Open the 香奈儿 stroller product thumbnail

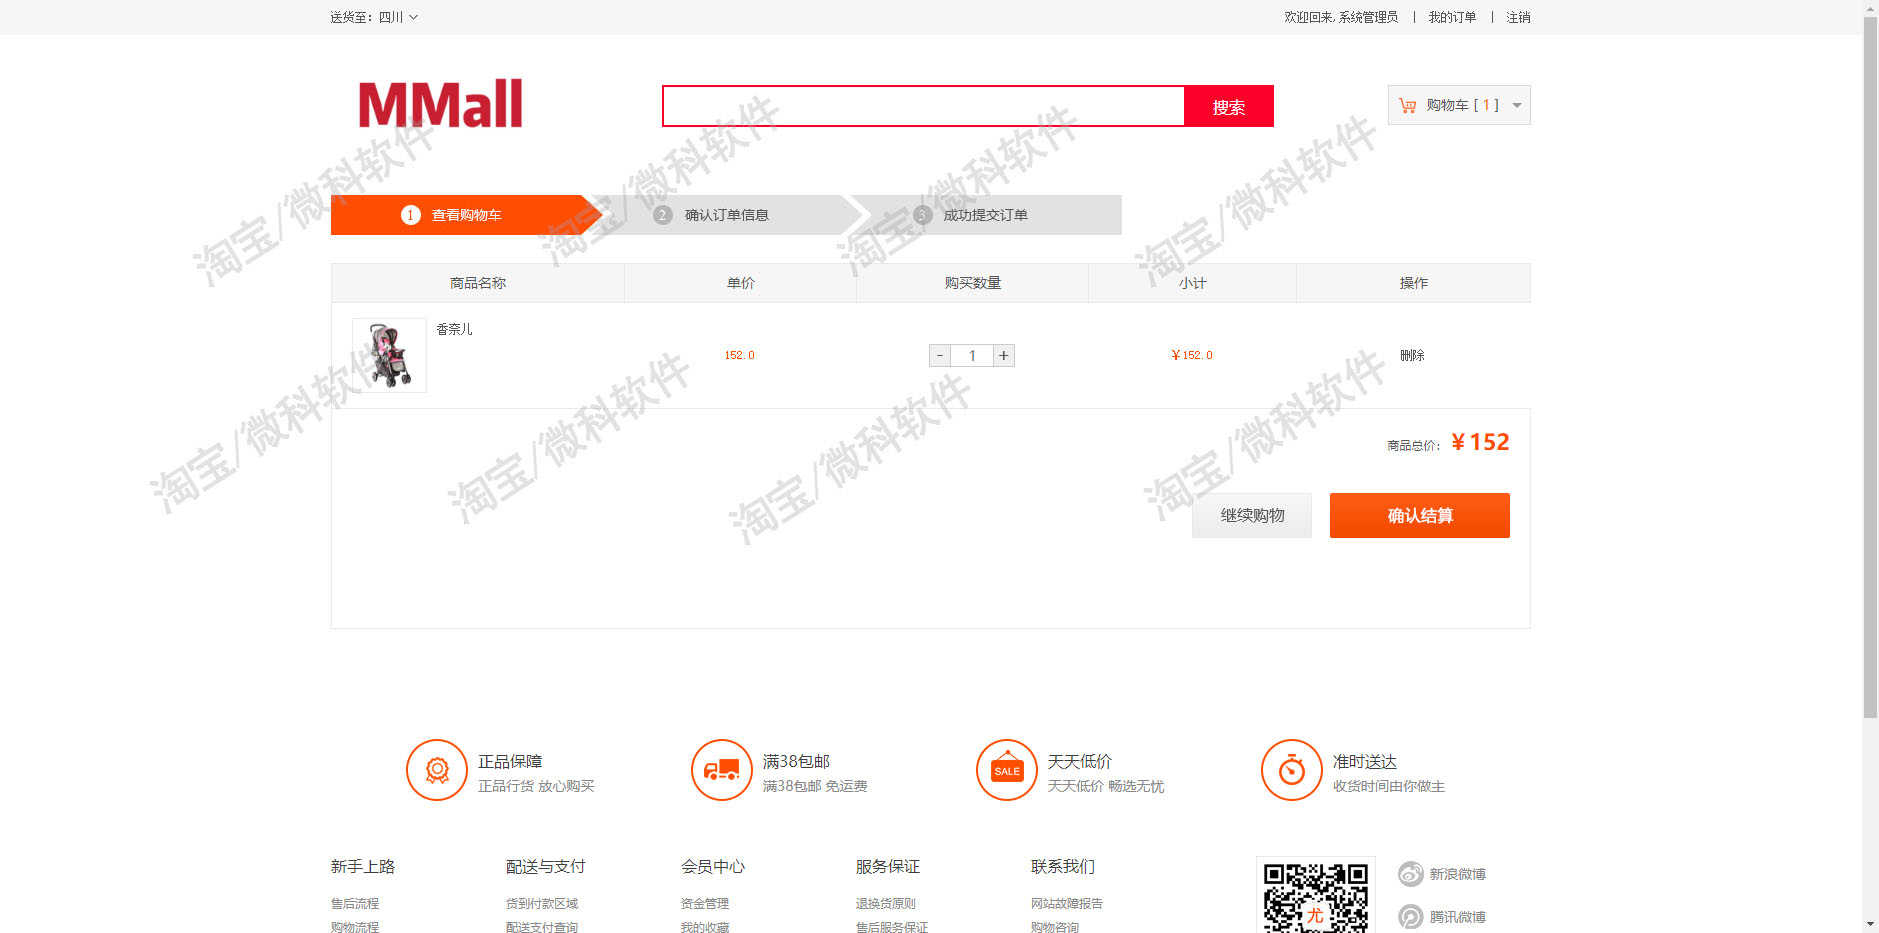389,355
